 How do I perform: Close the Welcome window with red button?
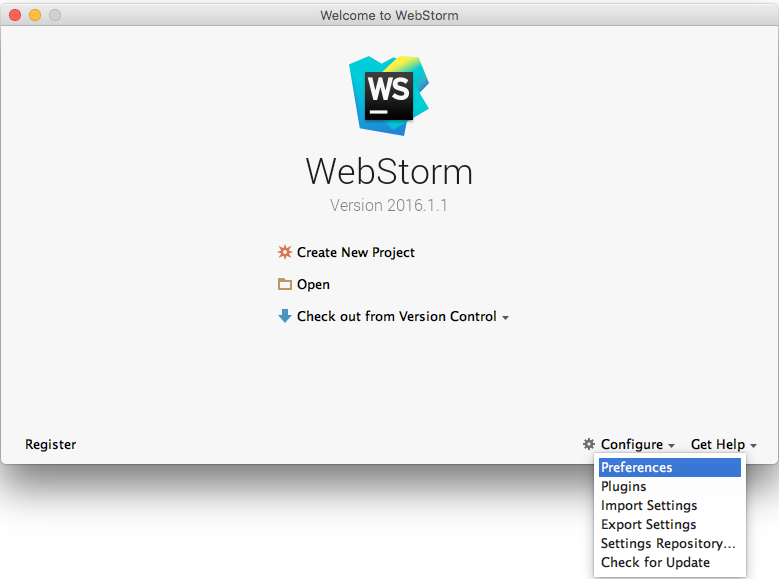click(x=13, y=15)
